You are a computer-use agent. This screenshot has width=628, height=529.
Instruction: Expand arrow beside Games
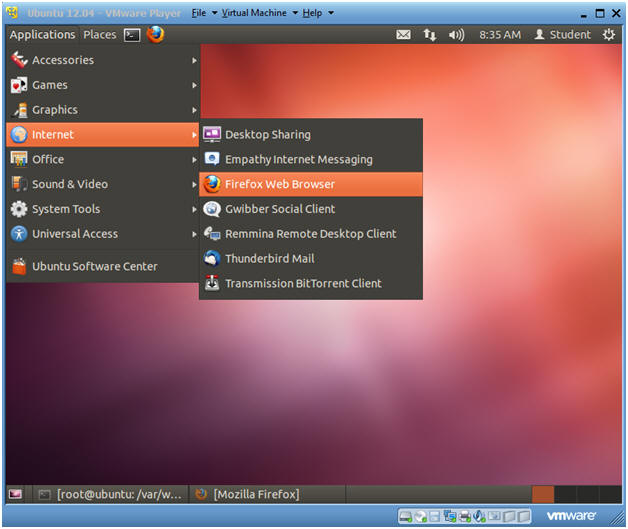pos(194,85)
